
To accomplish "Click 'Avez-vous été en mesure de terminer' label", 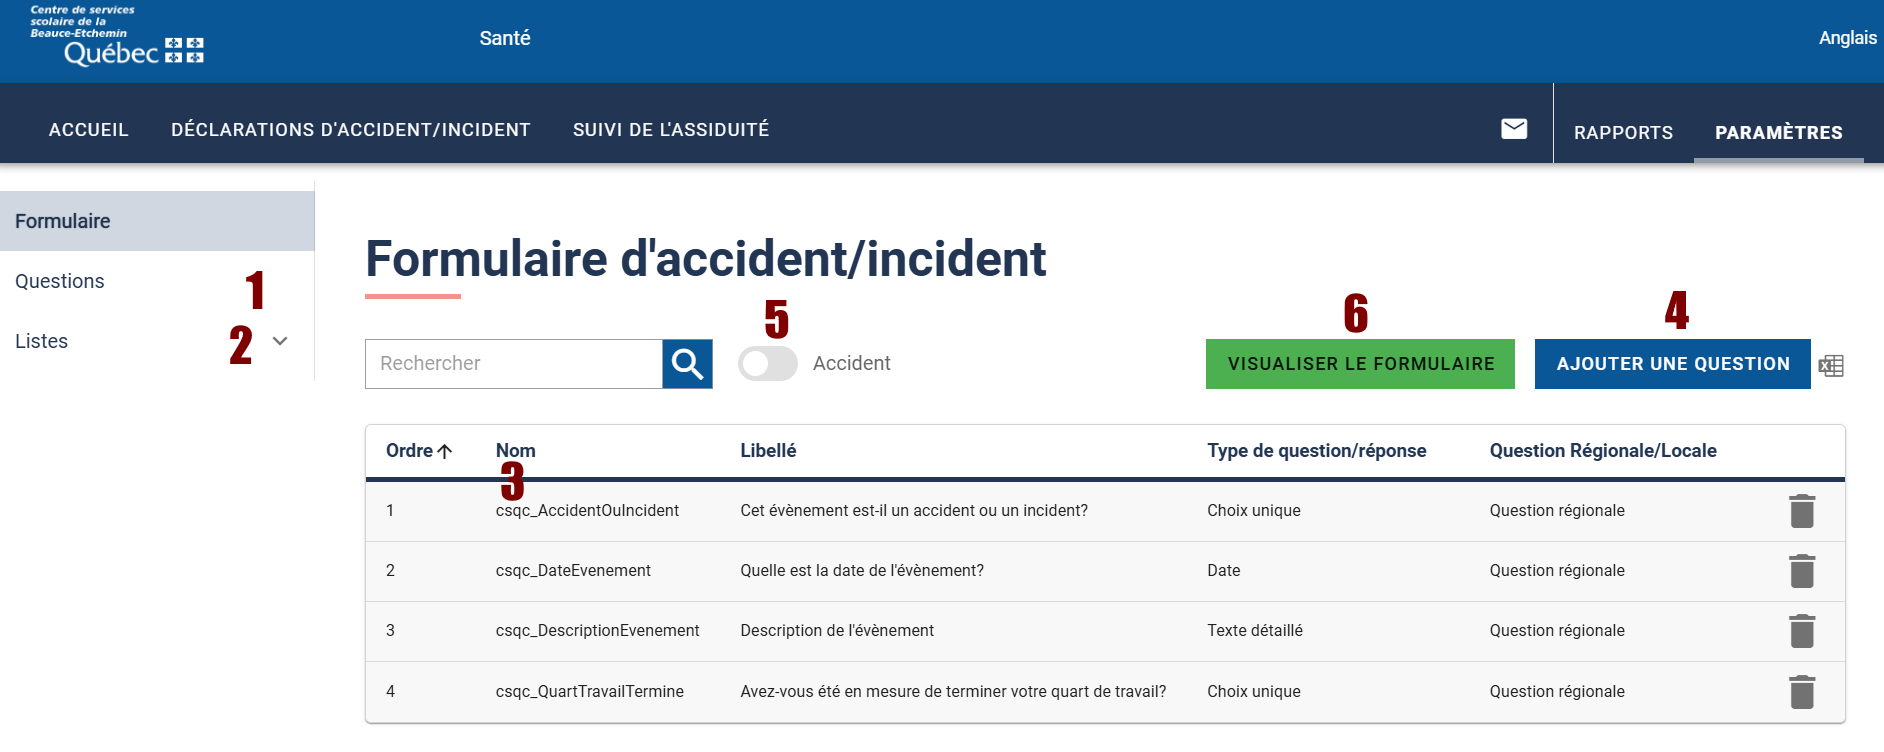I will 953,692.
